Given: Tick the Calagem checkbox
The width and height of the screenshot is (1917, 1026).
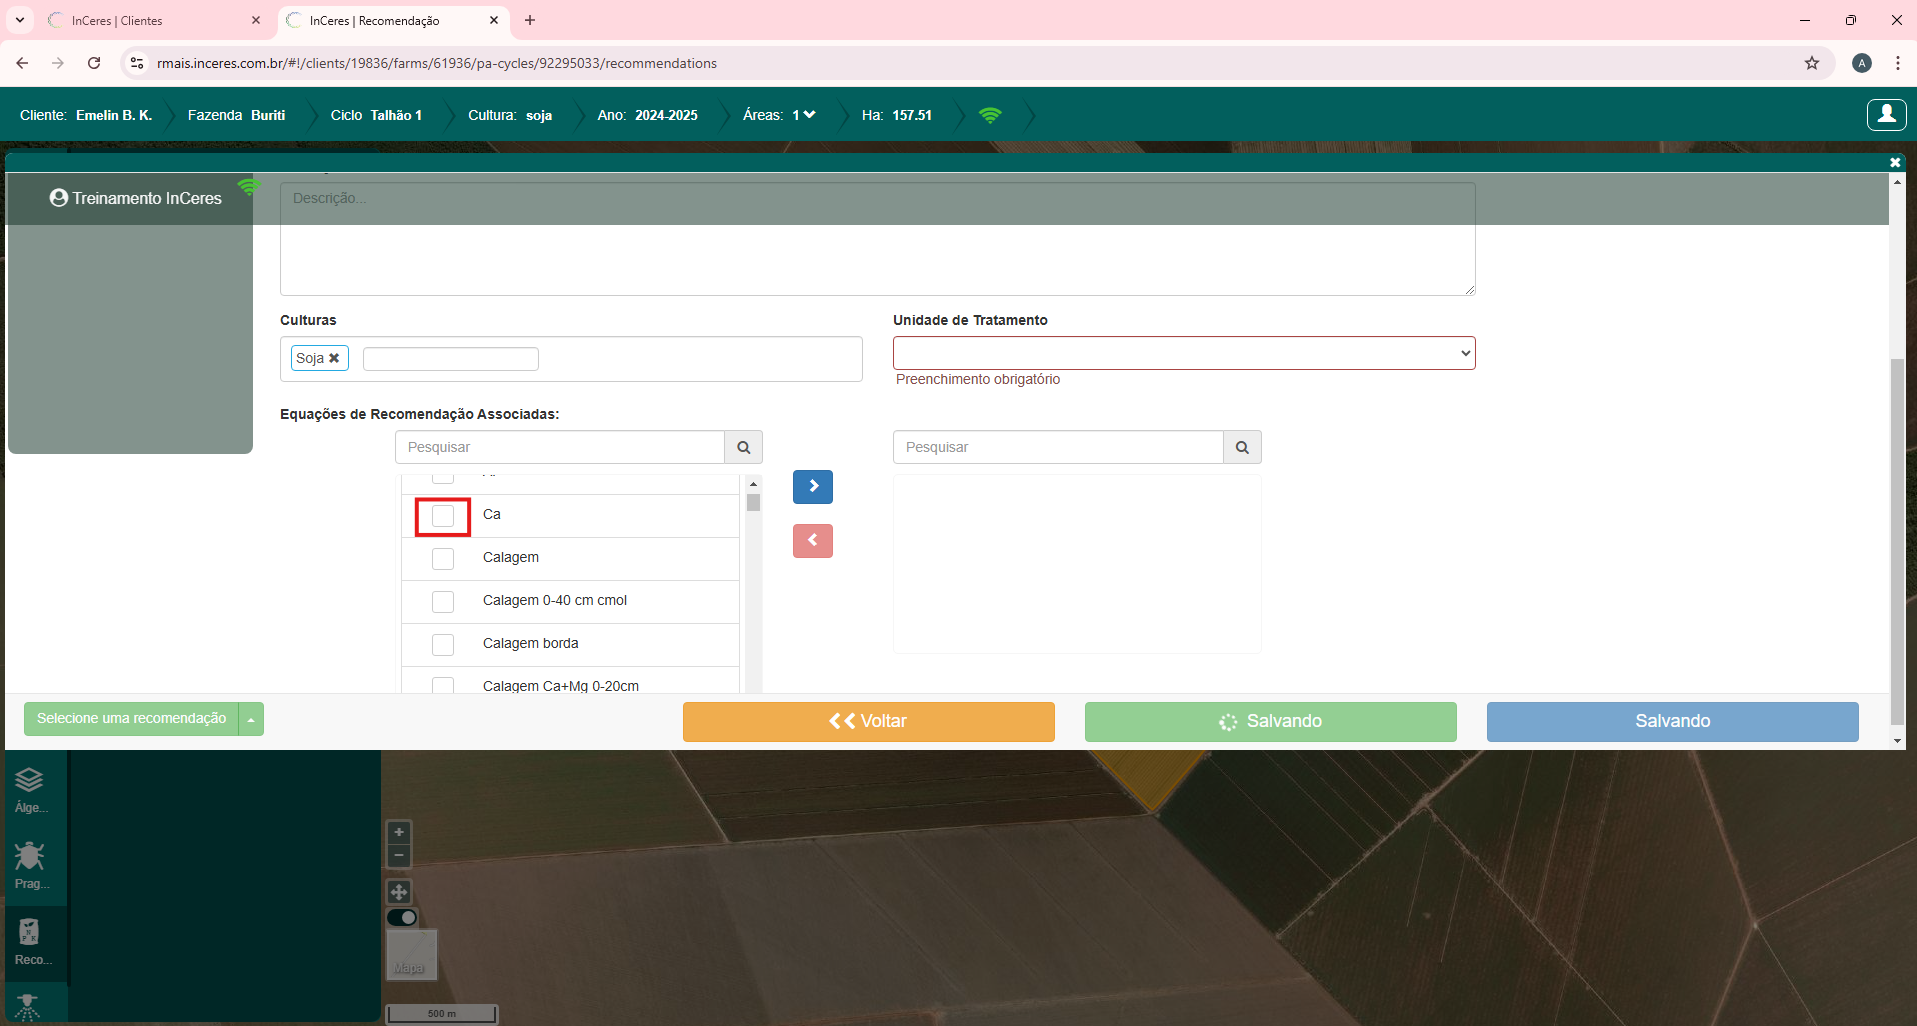Looking at the screenshot, I should coord(443,559).
